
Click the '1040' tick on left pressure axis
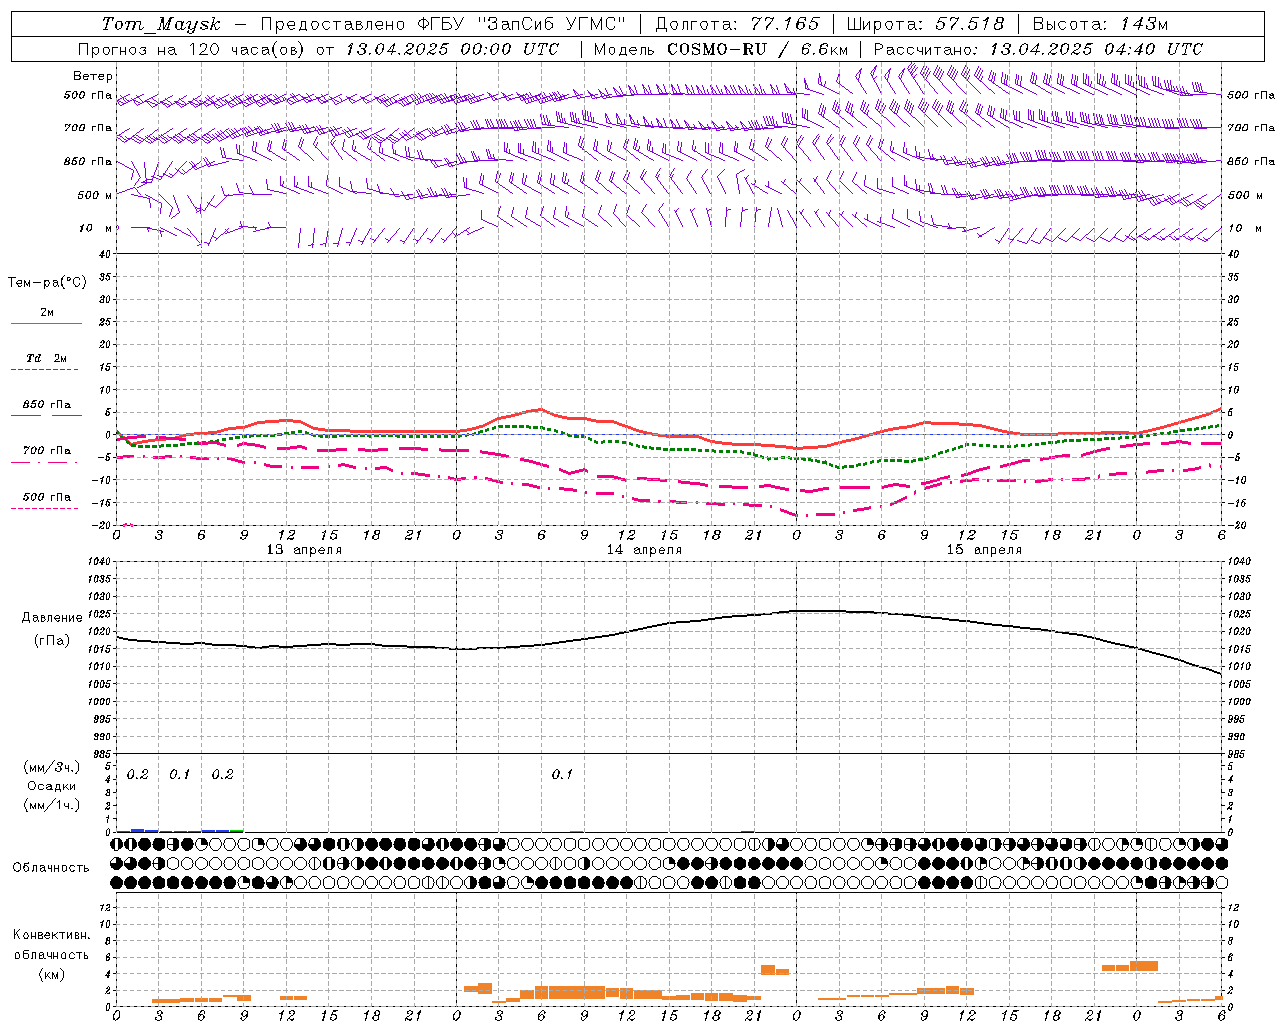click(98, 562)
